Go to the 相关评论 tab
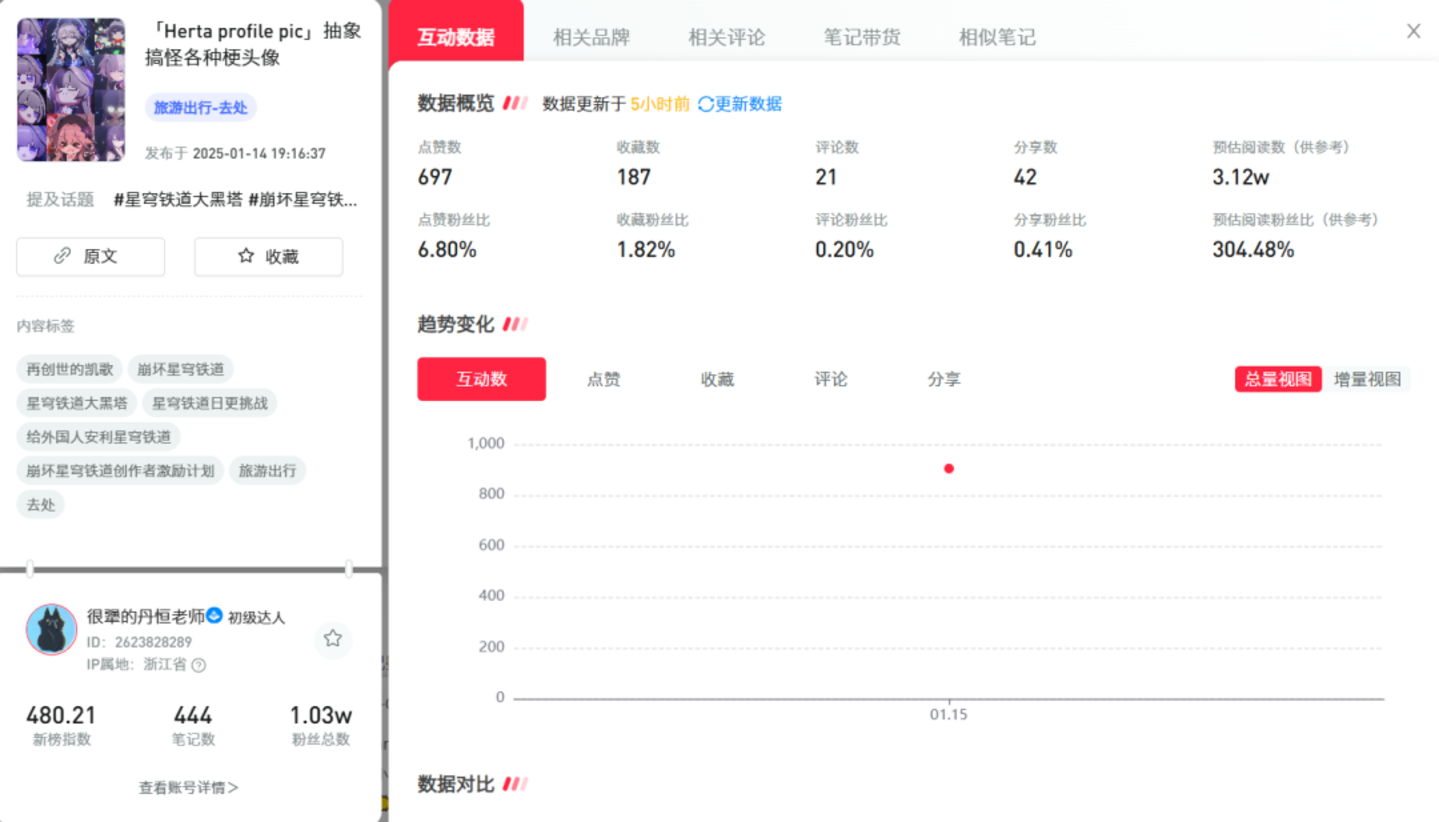This screenshot has height=822, width=1439. pos(726,37)
